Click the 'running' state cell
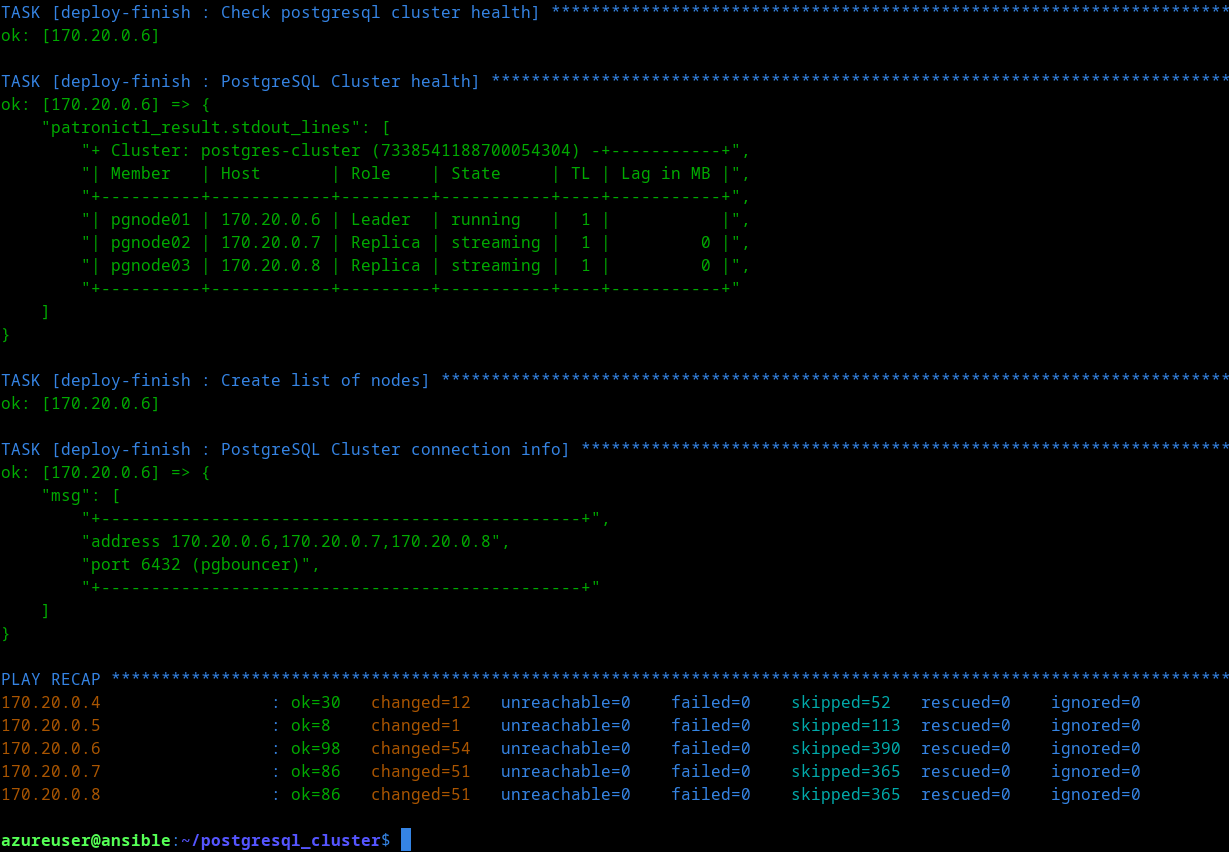 486,219
